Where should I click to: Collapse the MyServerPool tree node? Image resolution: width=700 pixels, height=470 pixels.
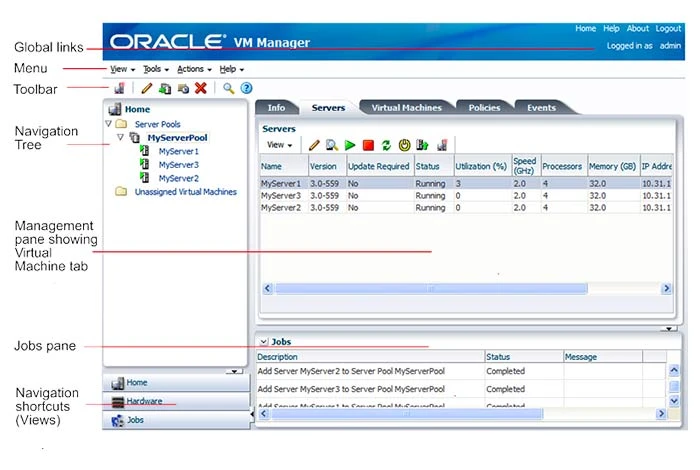[x=120, y=137]
